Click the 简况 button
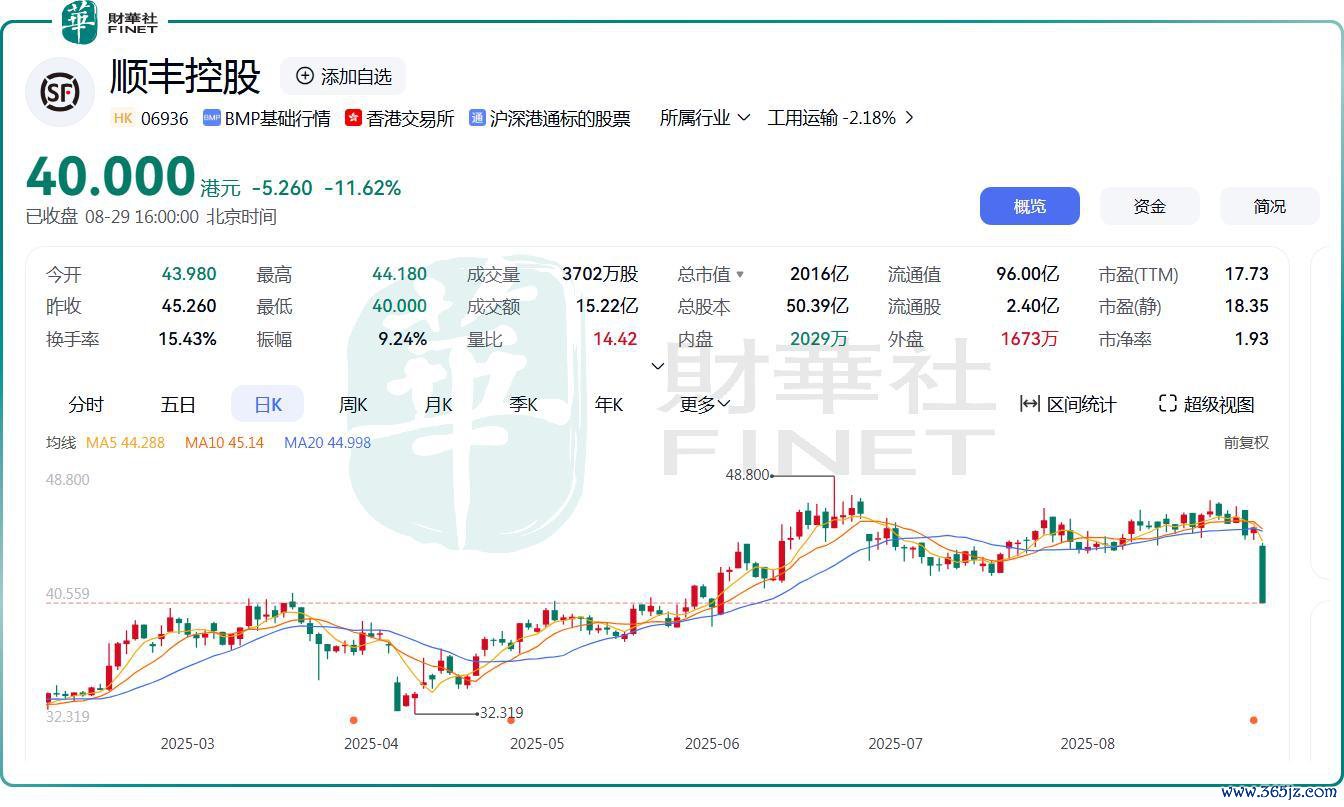This screenshot has height=807, width=1344. point(1270,206)
